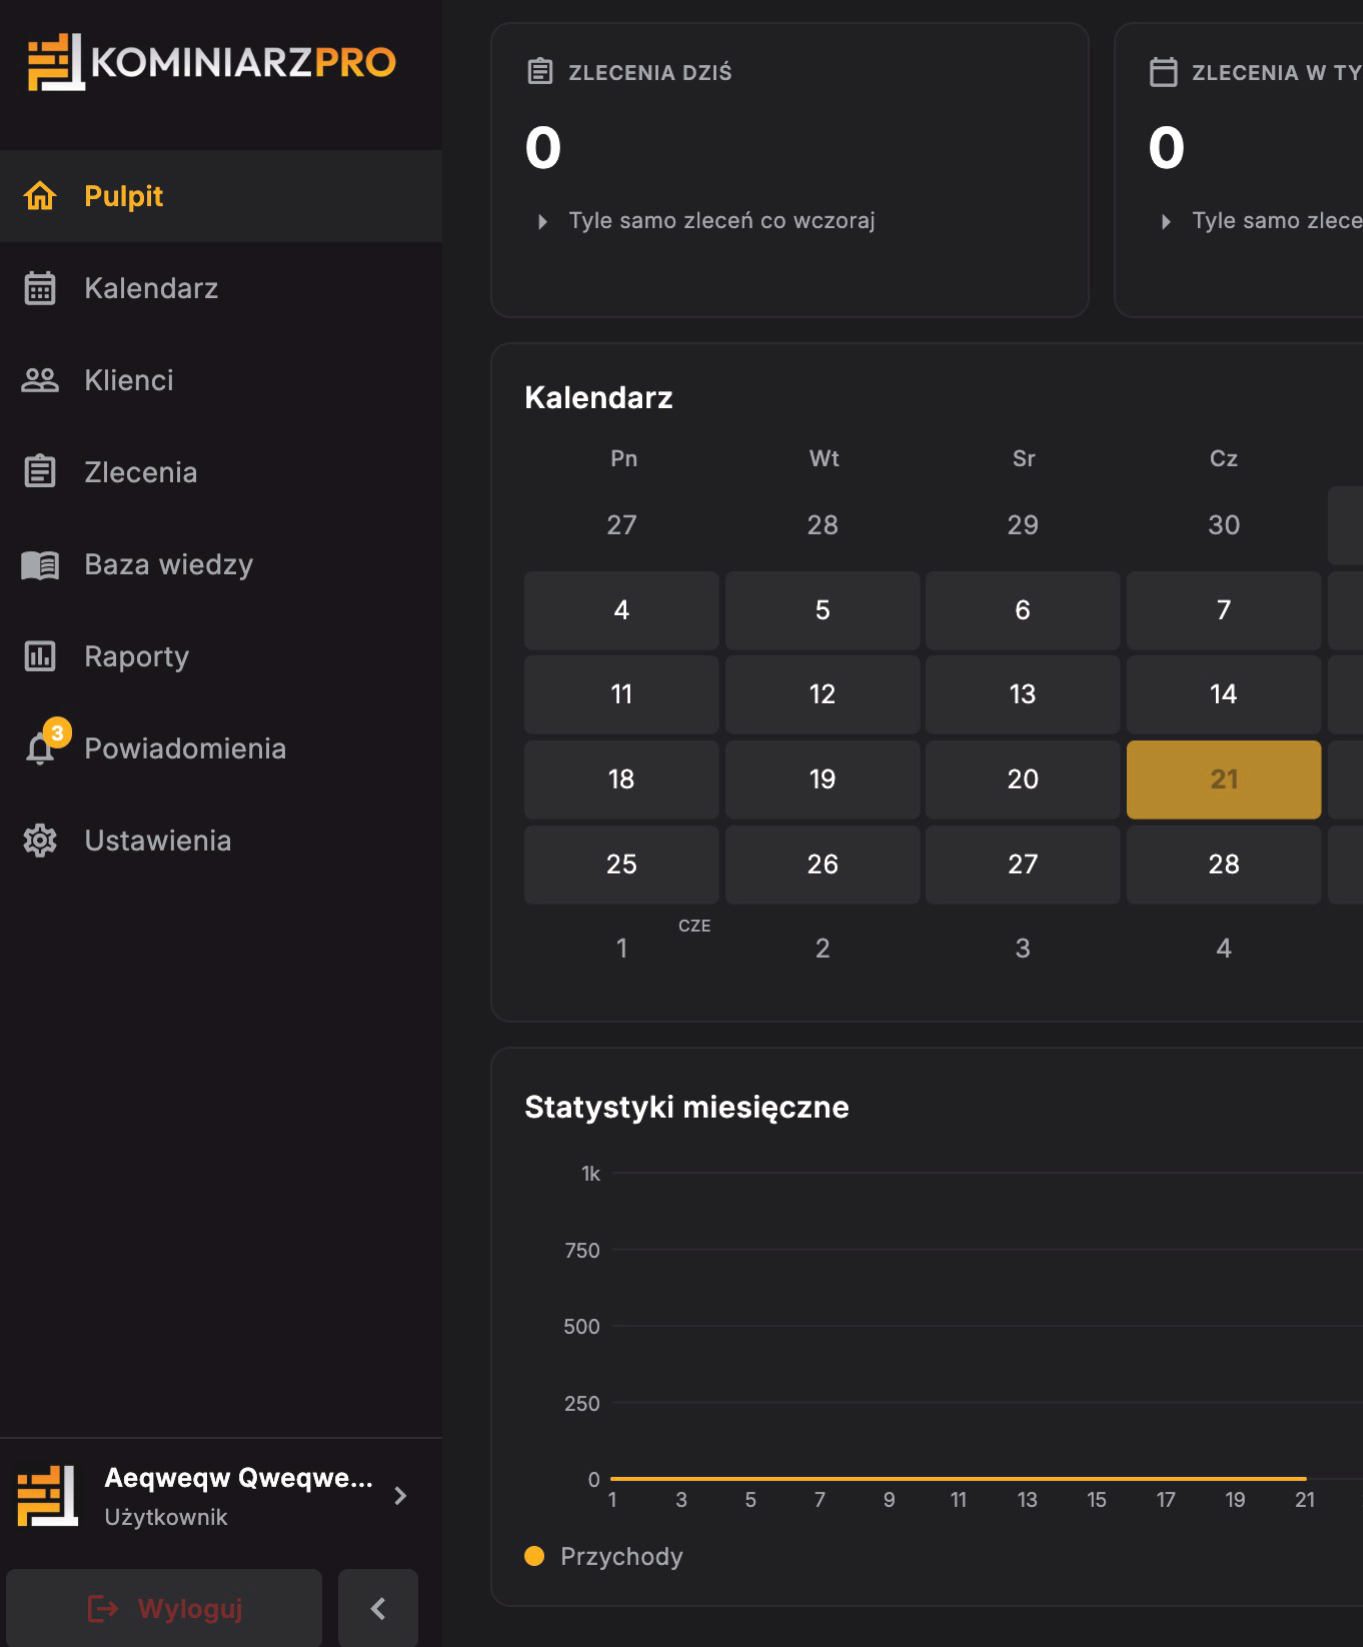
Task: Select day 7 in calendar
Action: tap(1224, 610)
